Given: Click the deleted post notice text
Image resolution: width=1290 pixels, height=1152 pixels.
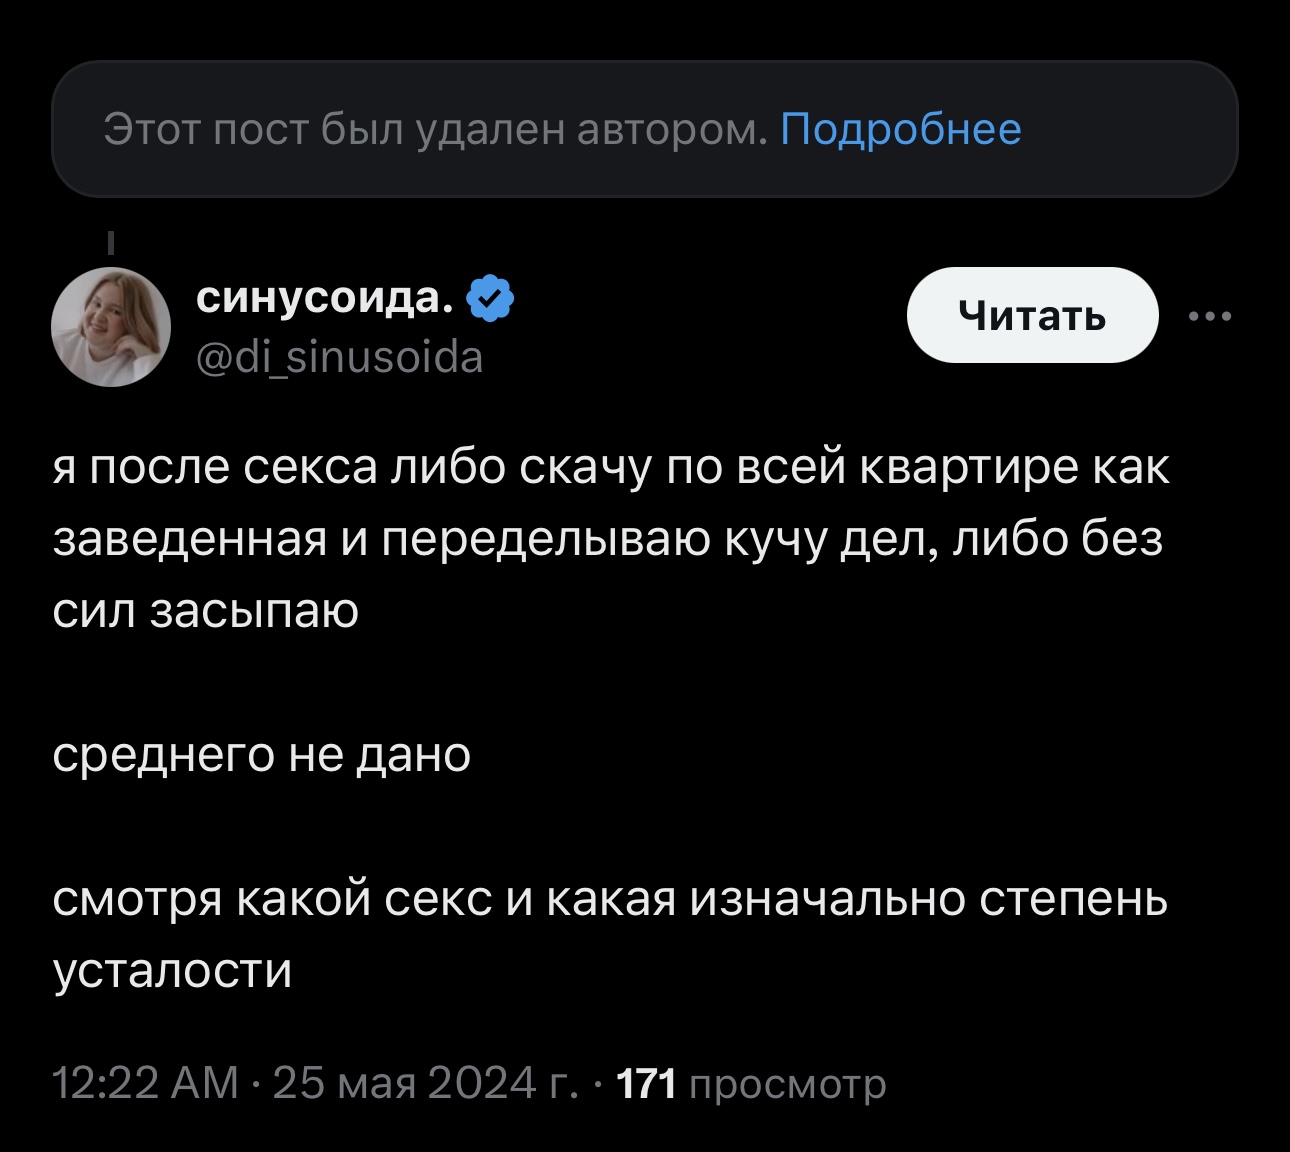Looking at the screenshot, I should coord(435,129).
